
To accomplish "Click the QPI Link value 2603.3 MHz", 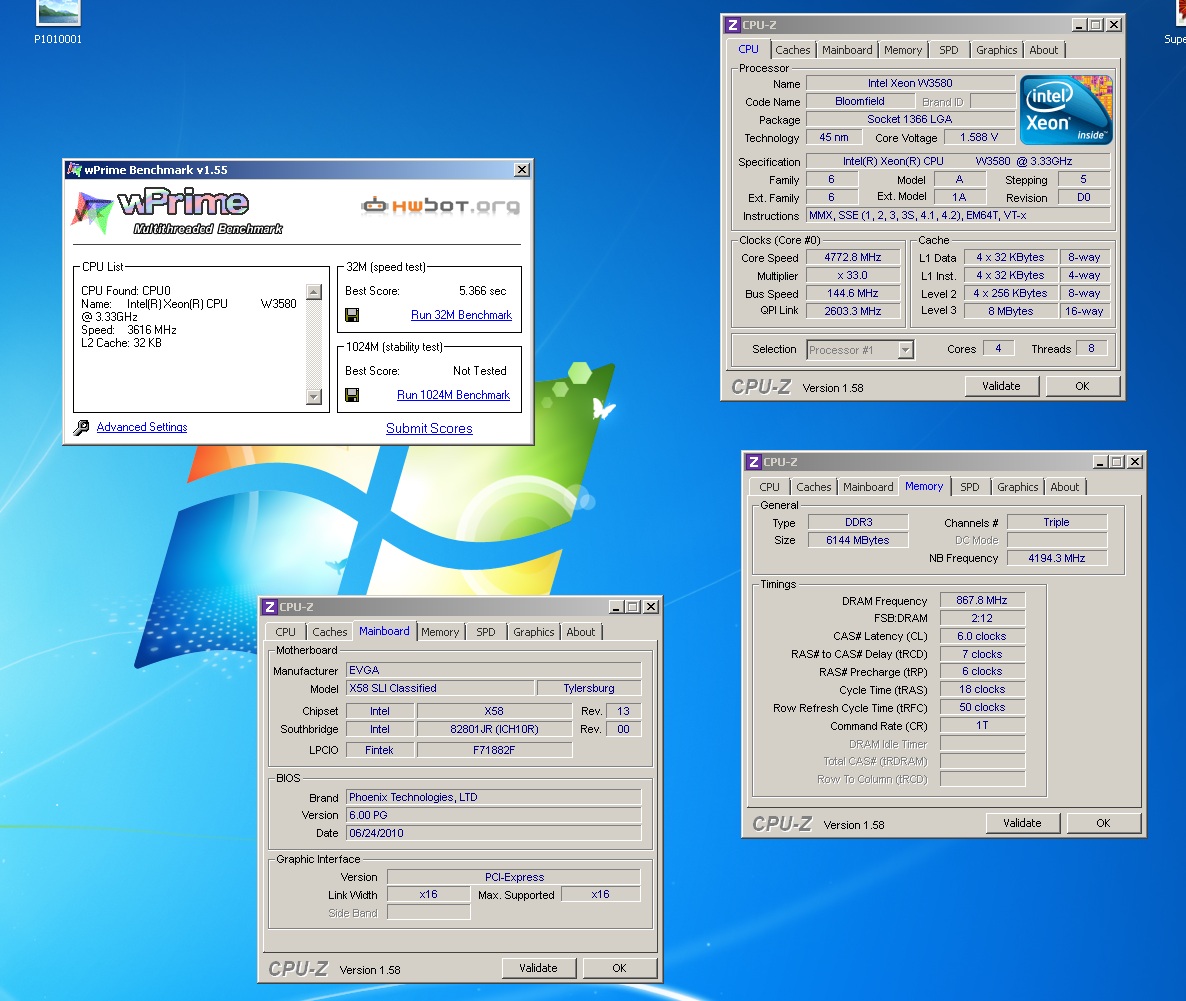I will tap(852, 311).
